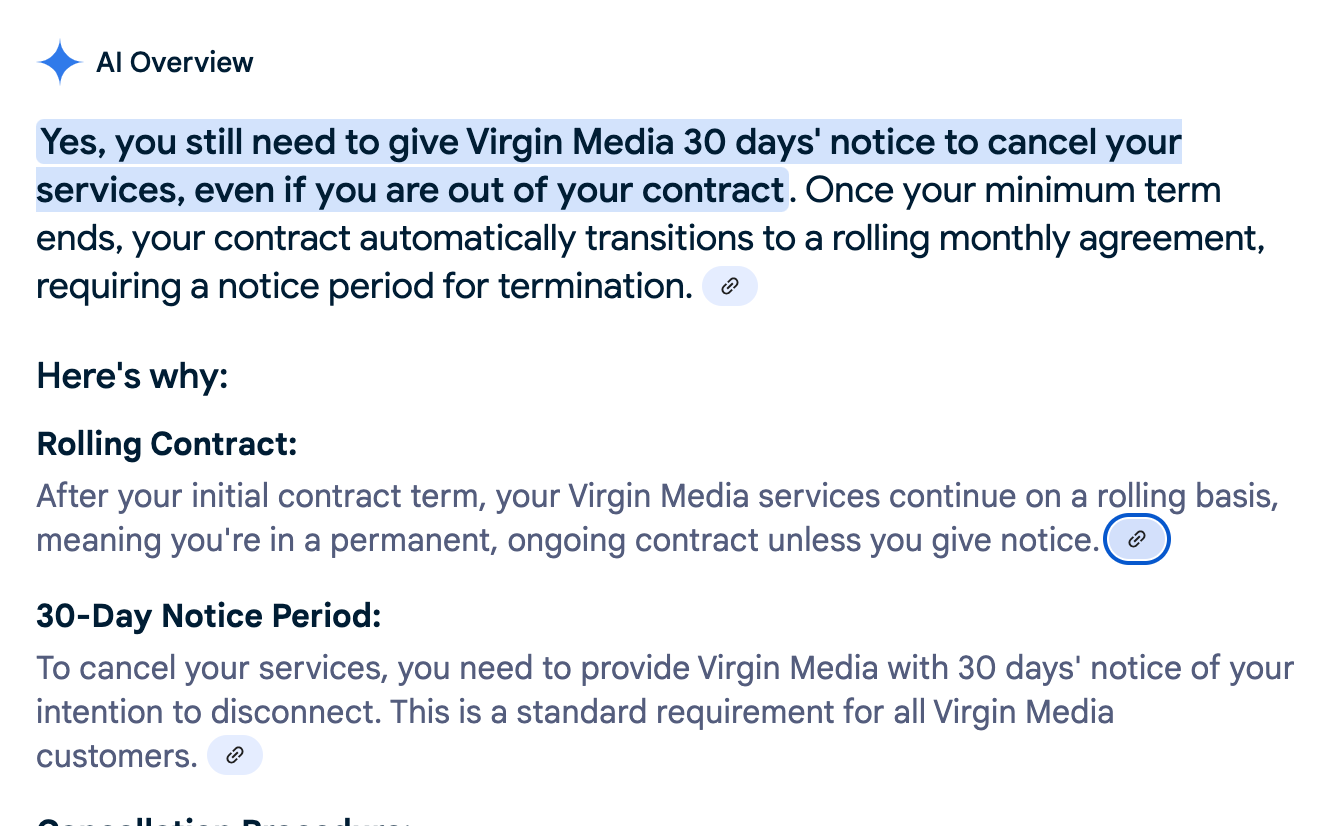Screen dimensions: 1332x826
Task: Click the 'AI Overview' title label
Action: [175, 62]
